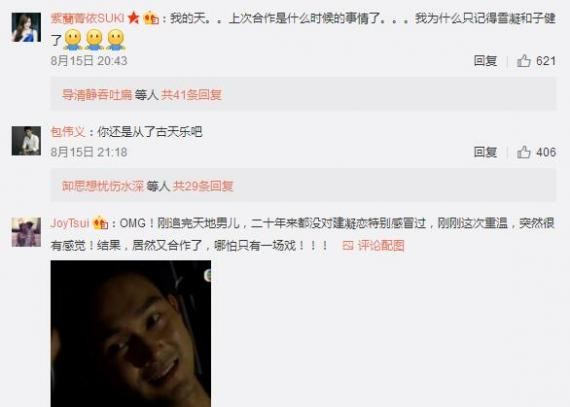The height and width of the screenshot is (407, 570).
Task: Open 评论配图 image icon in JoyTsui comment
Action: (348, 246)
